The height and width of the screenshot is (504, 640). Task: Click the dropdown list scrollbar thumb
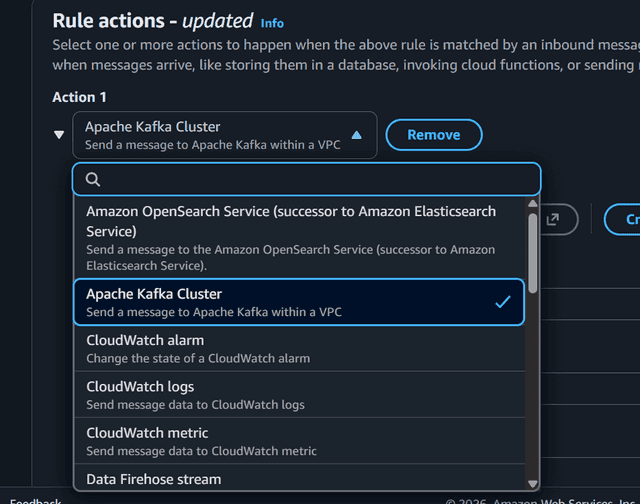533,253
